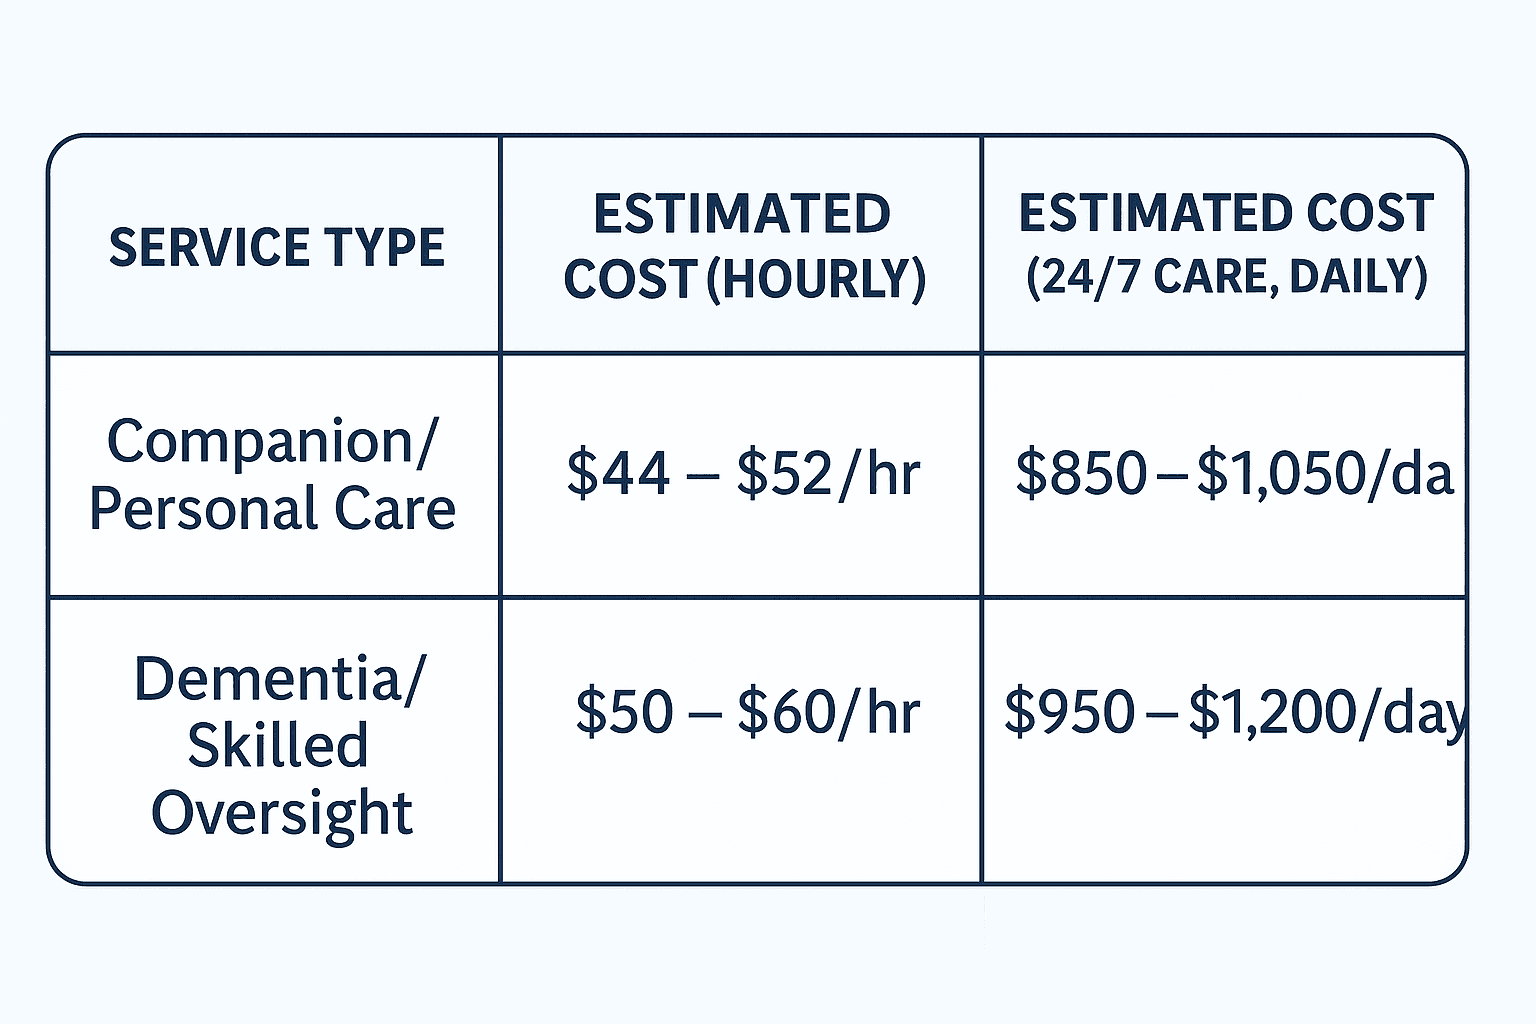Select the COST (HOURLY) text line
This screenshot has width=1536, height=1024.
point(744,278)
